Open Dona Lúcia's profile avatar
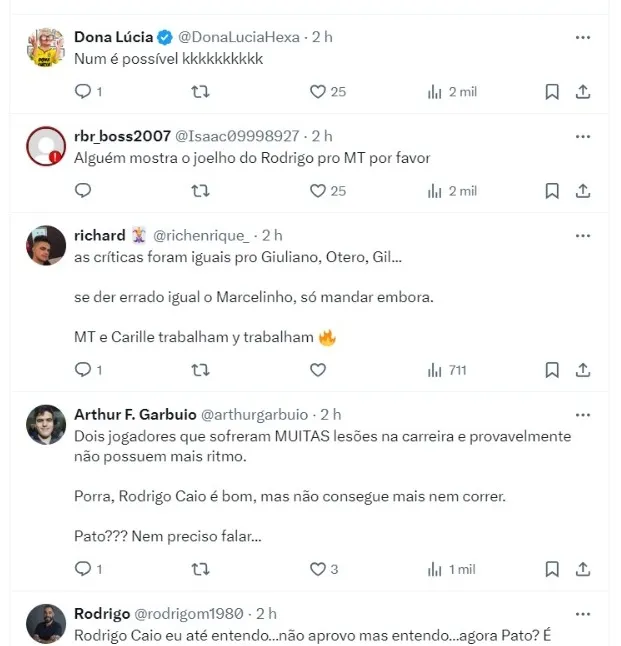The width and height of the screenshot is (621, 646). (45, 47)
